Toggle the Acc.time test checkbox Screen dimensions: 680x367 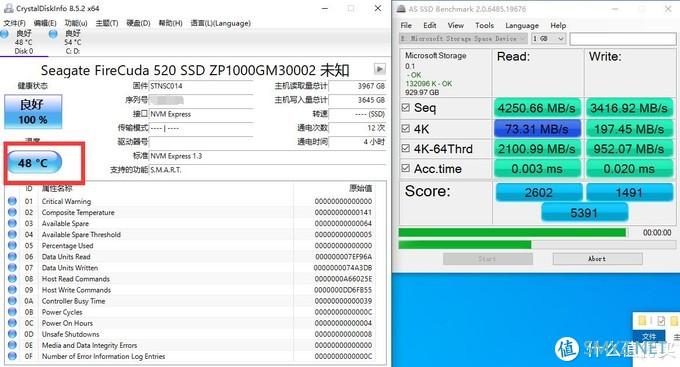click(x=405, y=168)
